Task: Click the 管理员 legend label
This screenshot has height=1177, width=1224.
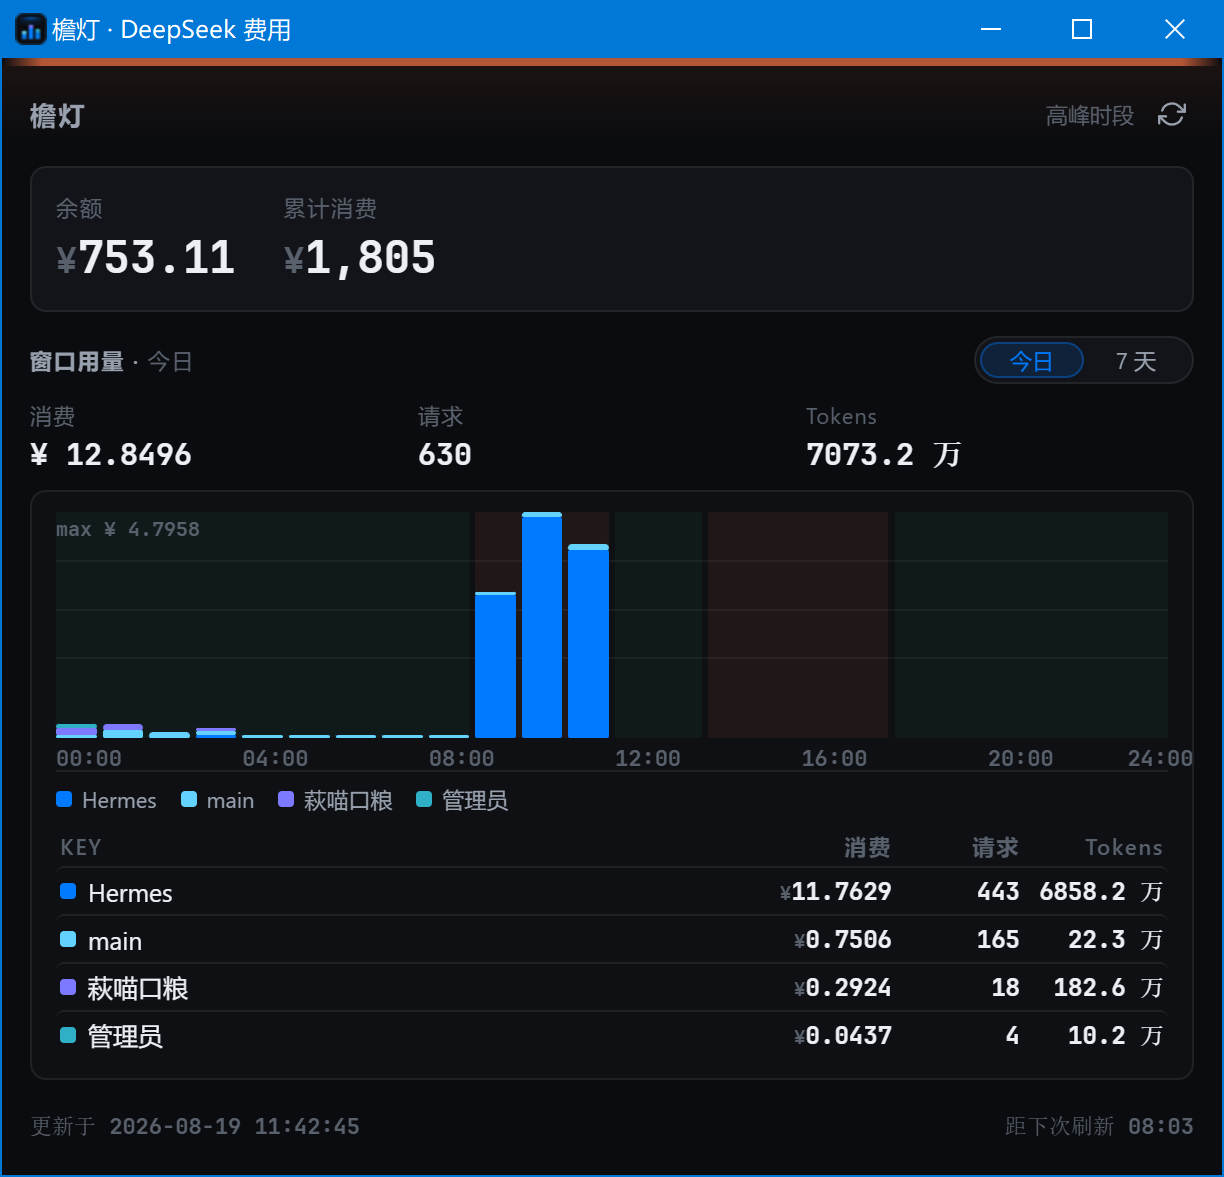Action: pyautogui.click(x=475, y=800)
